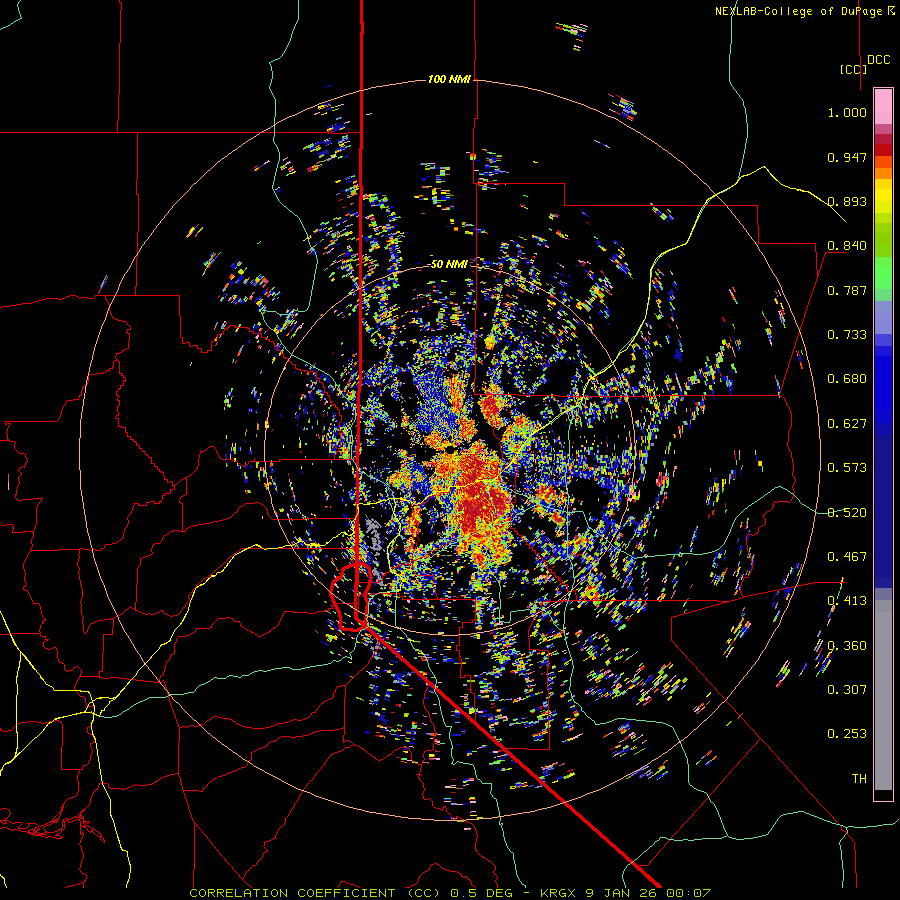This screenshot has width=900, height=900.
Task: Click the TH threshold label in legend
Action: tap(859, 778)
